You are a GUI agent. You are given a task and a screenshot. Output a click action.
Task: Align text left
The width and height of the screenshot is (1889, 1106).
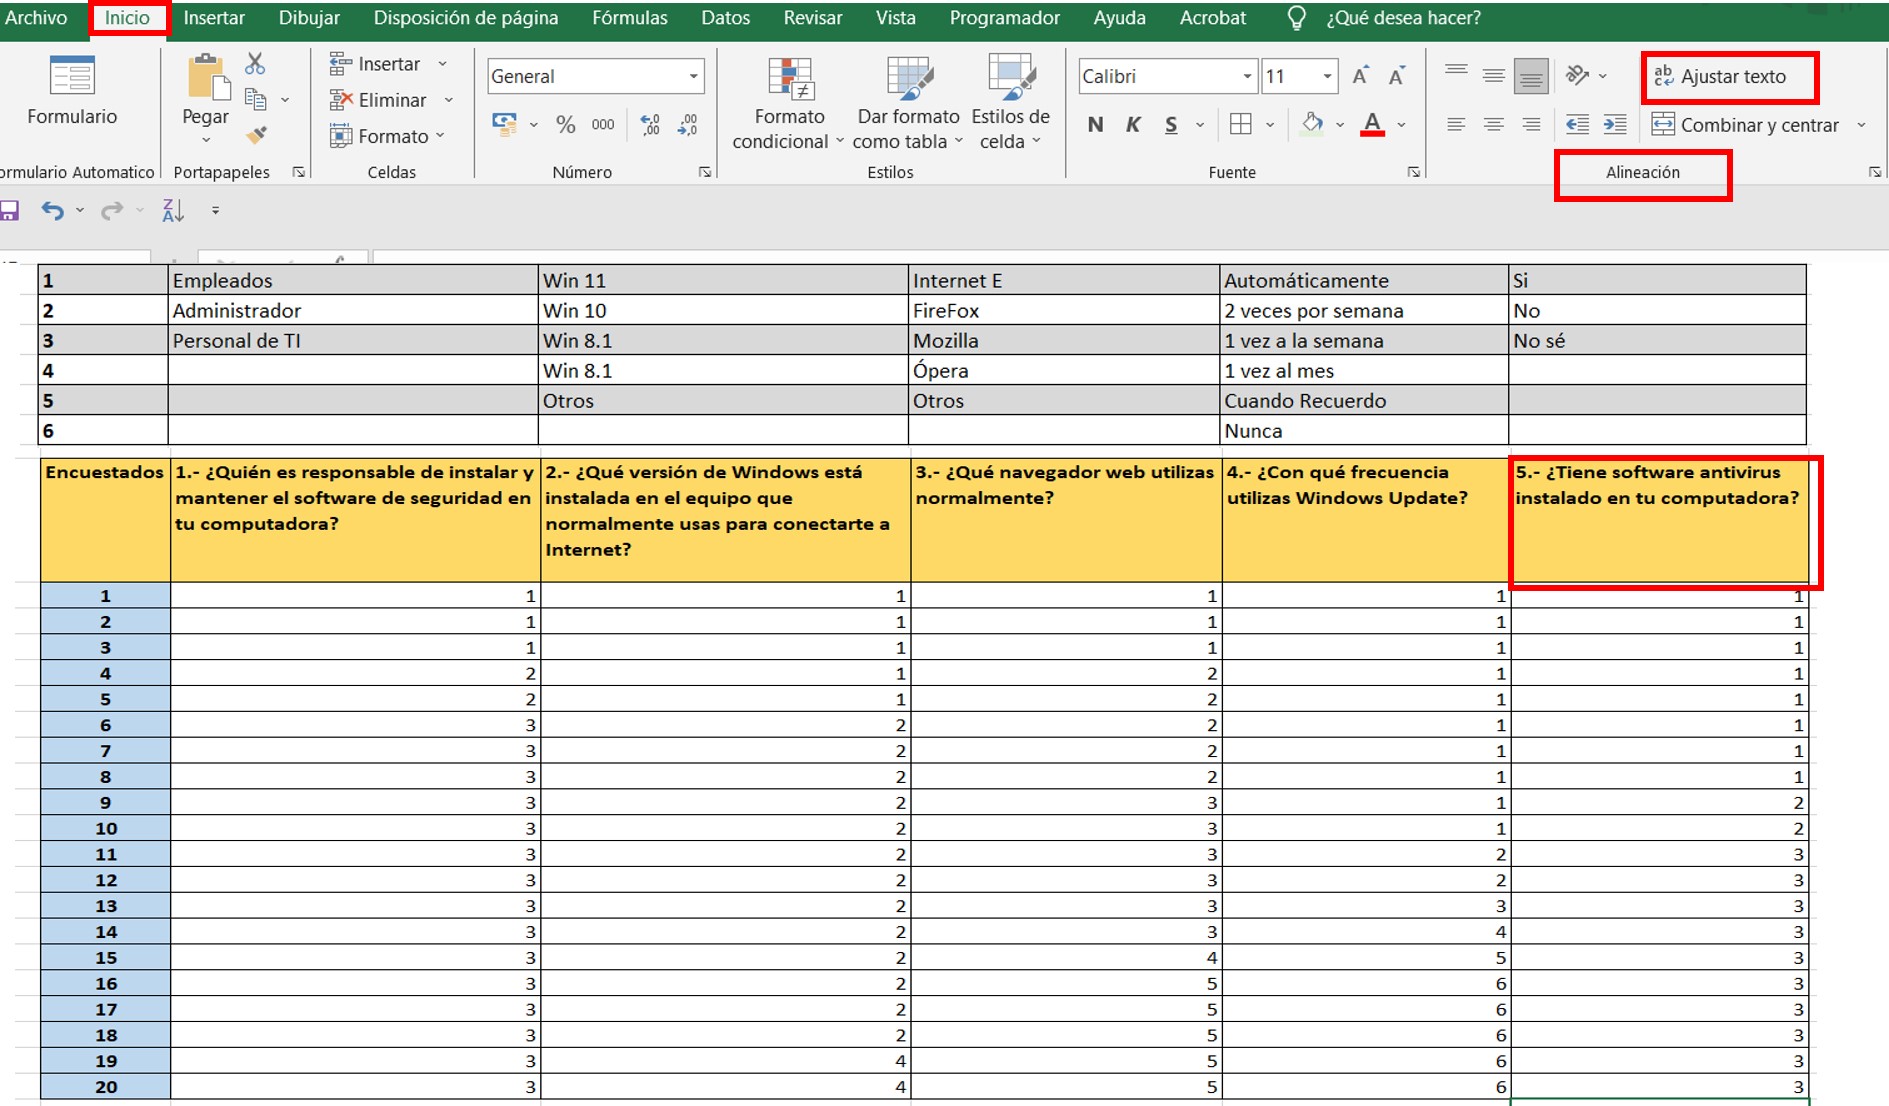1456,124
